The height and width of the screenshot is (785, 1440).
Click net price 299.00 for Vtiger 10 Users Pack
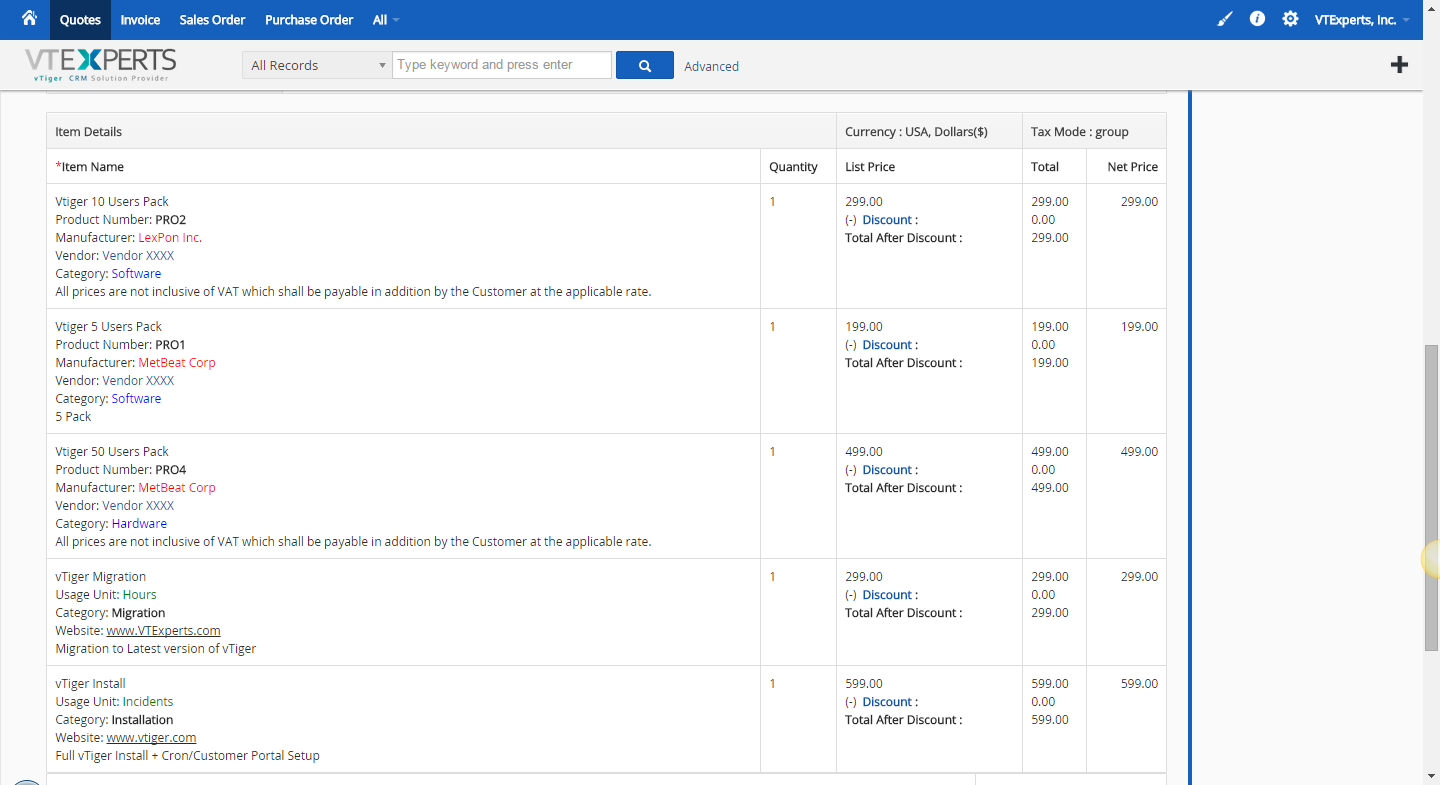pos(1139,202)
